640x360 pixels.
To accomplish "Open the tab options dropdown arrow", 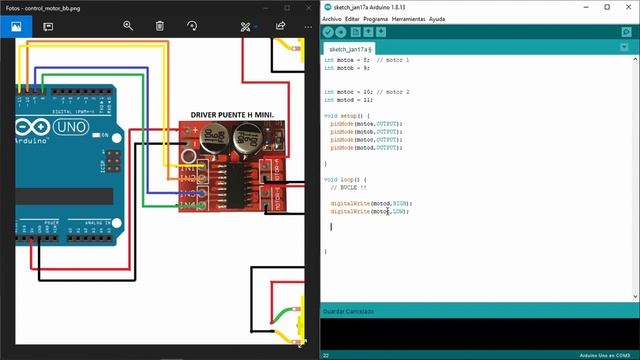I will pos(624,48).
